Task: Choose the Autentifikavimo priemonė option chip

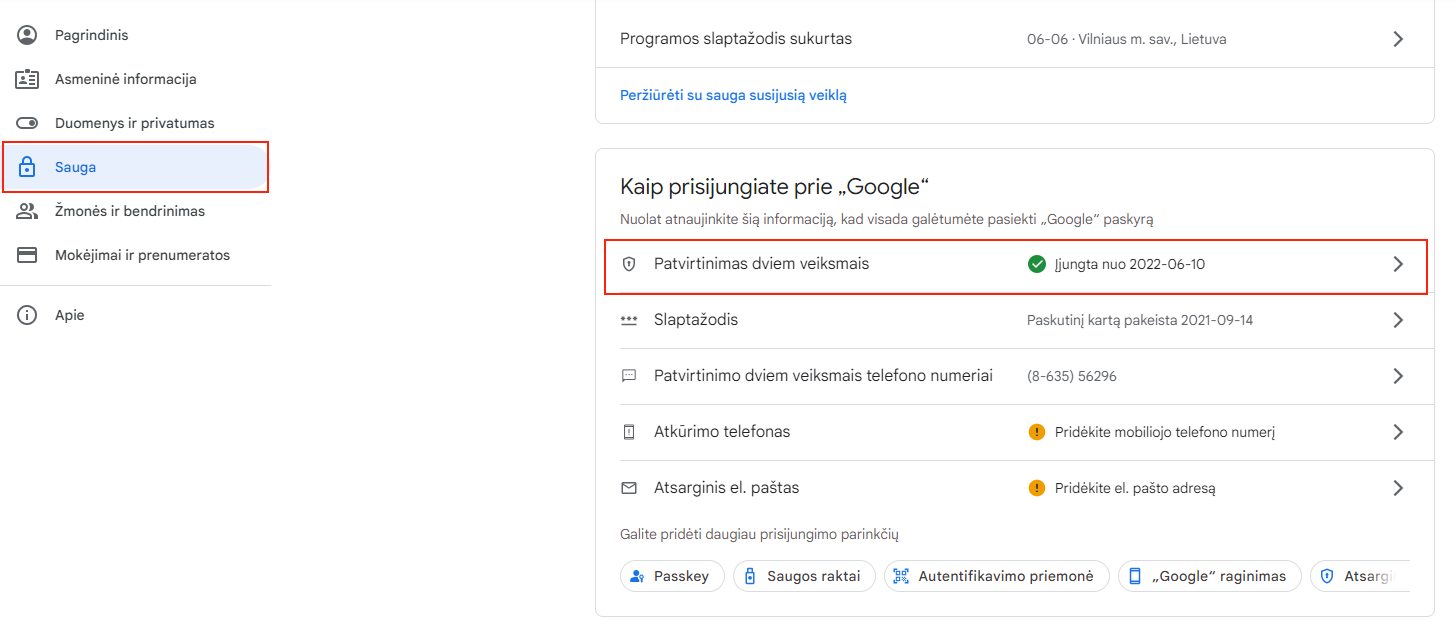Action: tap(997, 576)
